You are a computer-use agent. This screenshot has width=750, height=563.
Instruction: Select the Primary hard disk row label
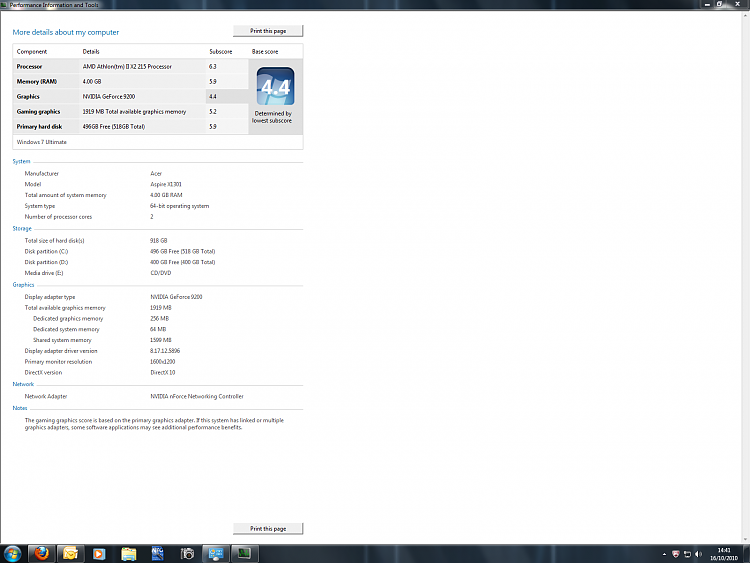[39, 126]
